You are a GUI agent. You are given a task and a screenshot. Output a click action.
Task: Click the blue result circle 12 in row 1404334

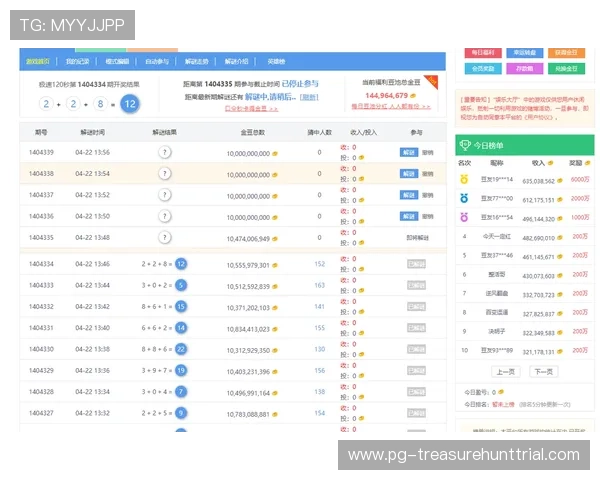click(181, 264)
